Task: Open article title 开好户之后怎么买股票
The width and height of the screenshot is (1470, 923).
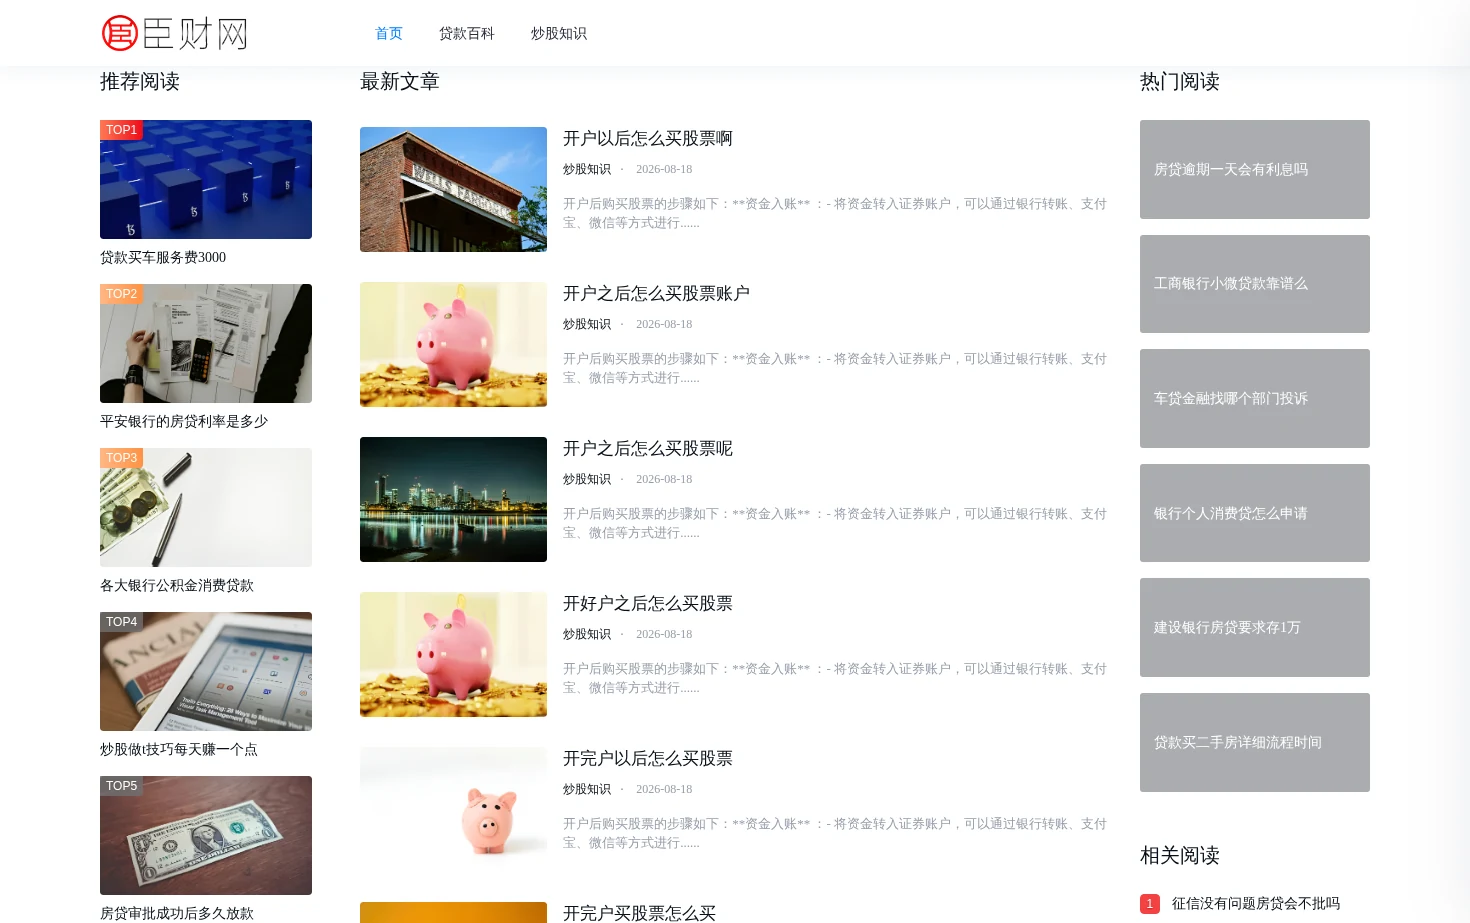Action: [648, 604]
